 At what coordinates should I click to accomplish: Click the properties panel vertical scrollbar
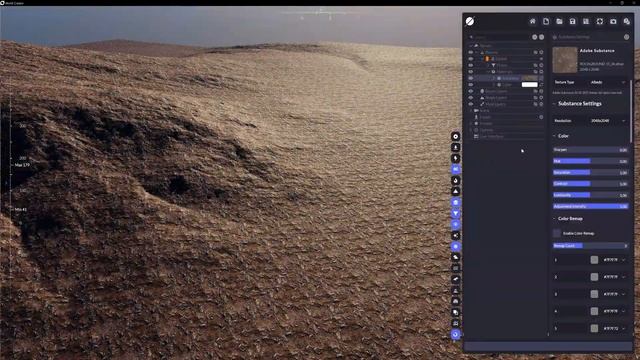(x=631, y=111)
